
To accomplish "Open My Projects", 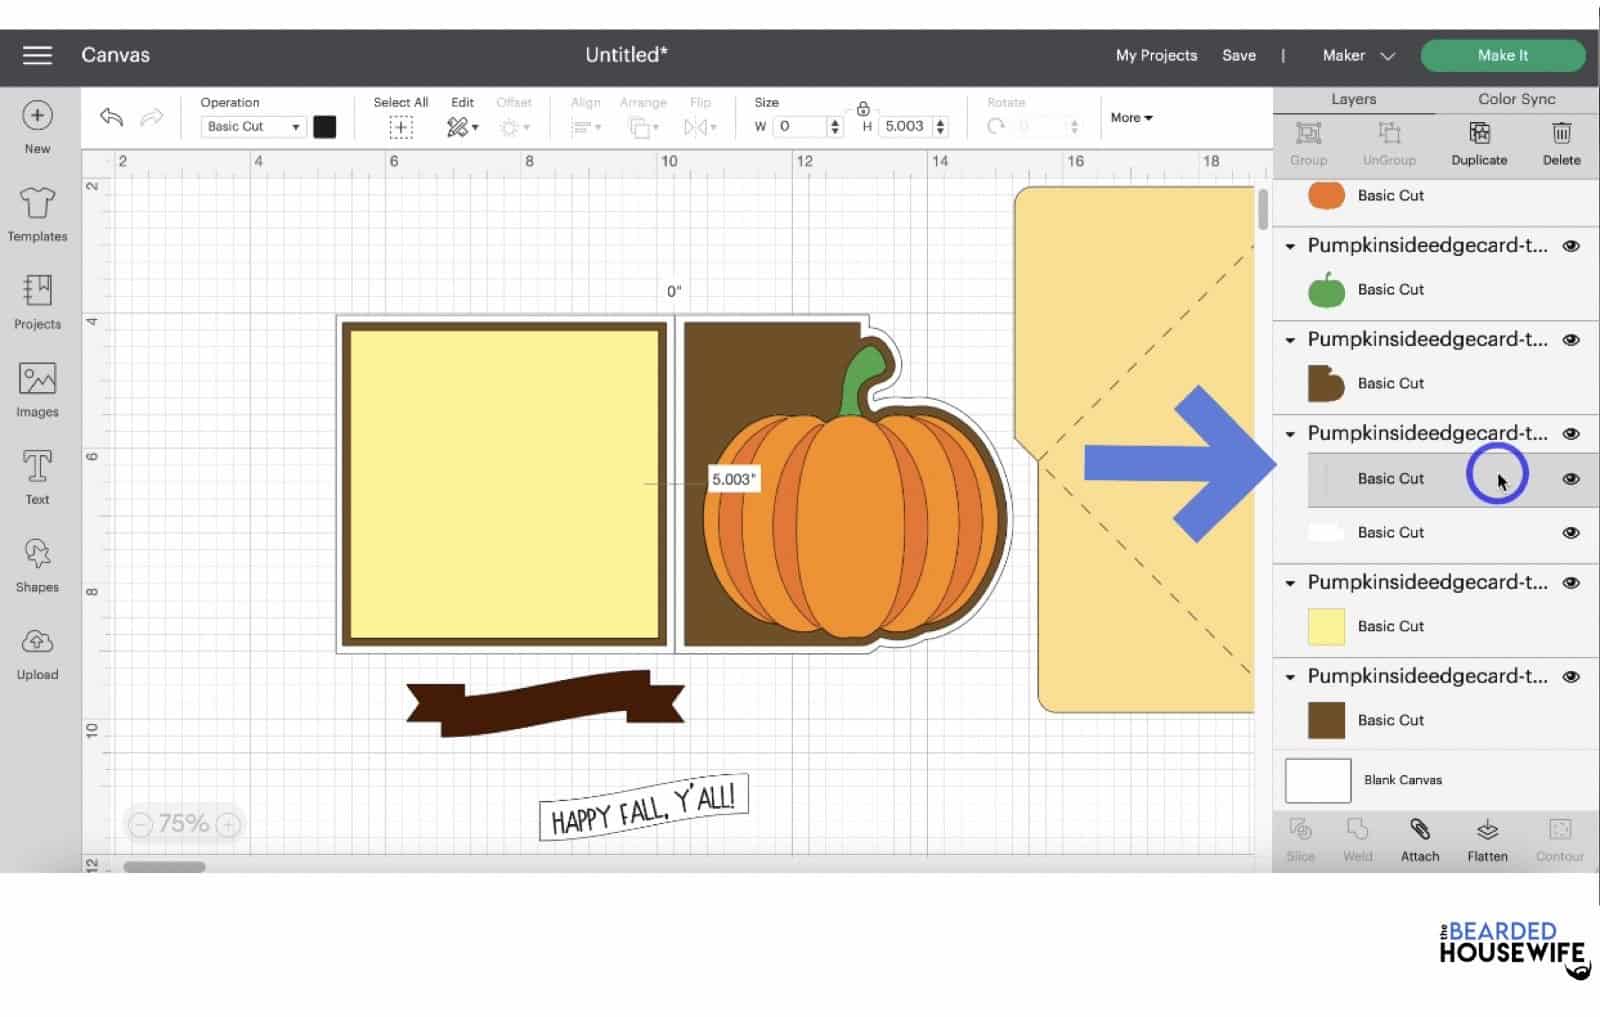I will point(1156,55).
